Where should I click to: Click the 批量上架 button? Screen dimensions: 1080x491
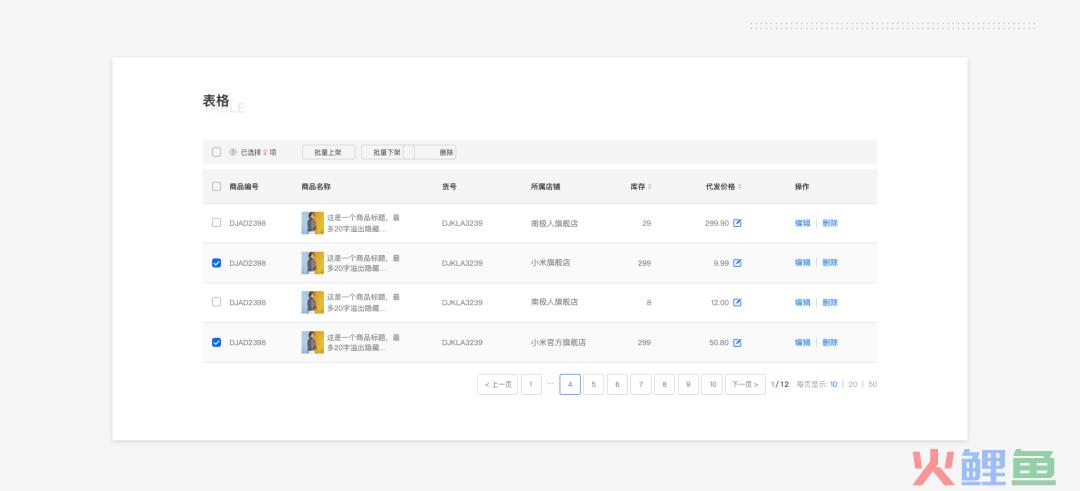(x=328, y=153)
